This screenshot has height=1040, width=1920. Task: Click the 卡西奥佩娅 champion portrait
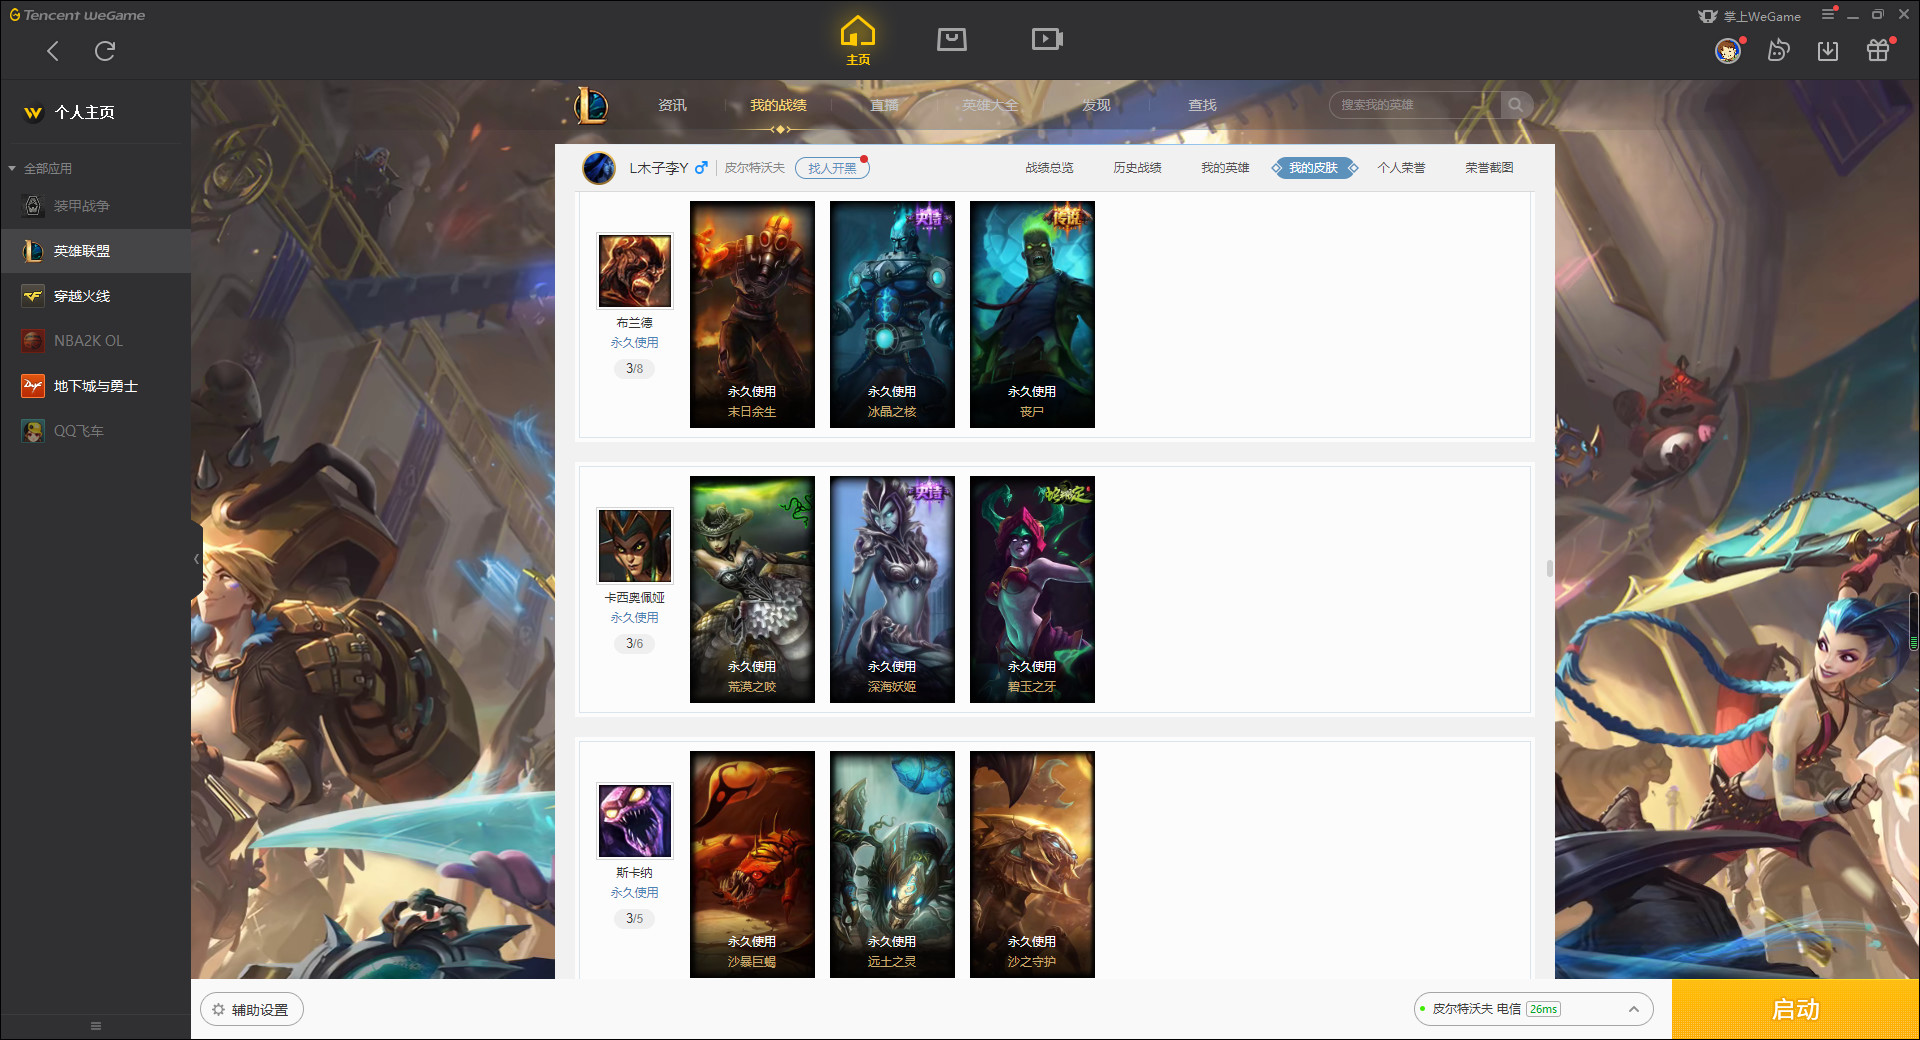pyautogui.click(x=635, y=546)
